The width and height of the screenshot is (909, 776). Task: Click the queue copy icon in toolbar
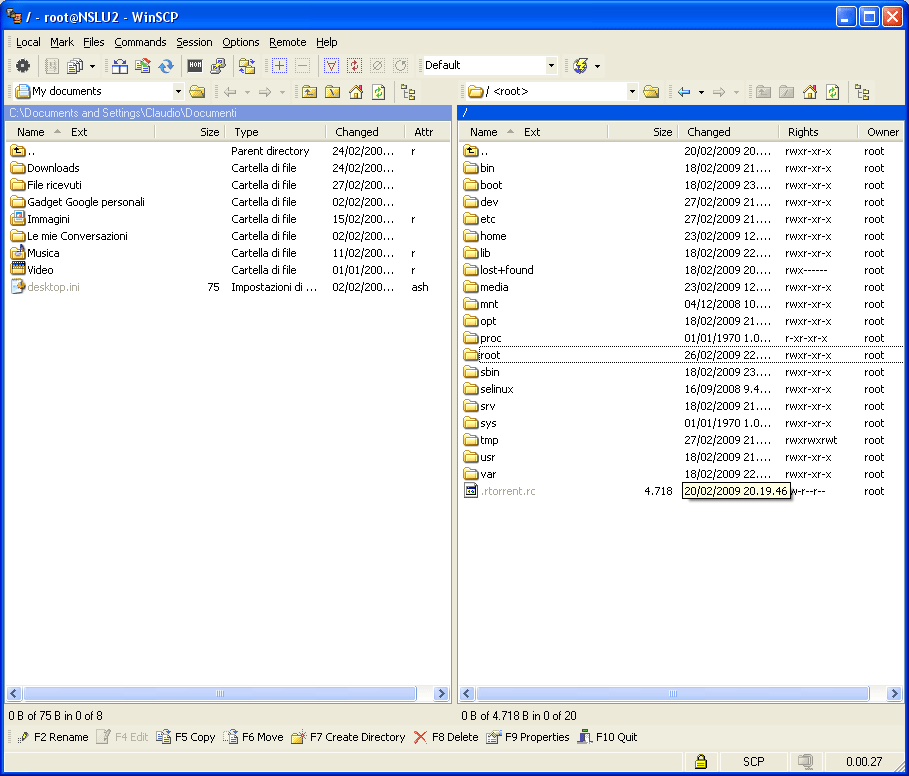tap(75, 65)
